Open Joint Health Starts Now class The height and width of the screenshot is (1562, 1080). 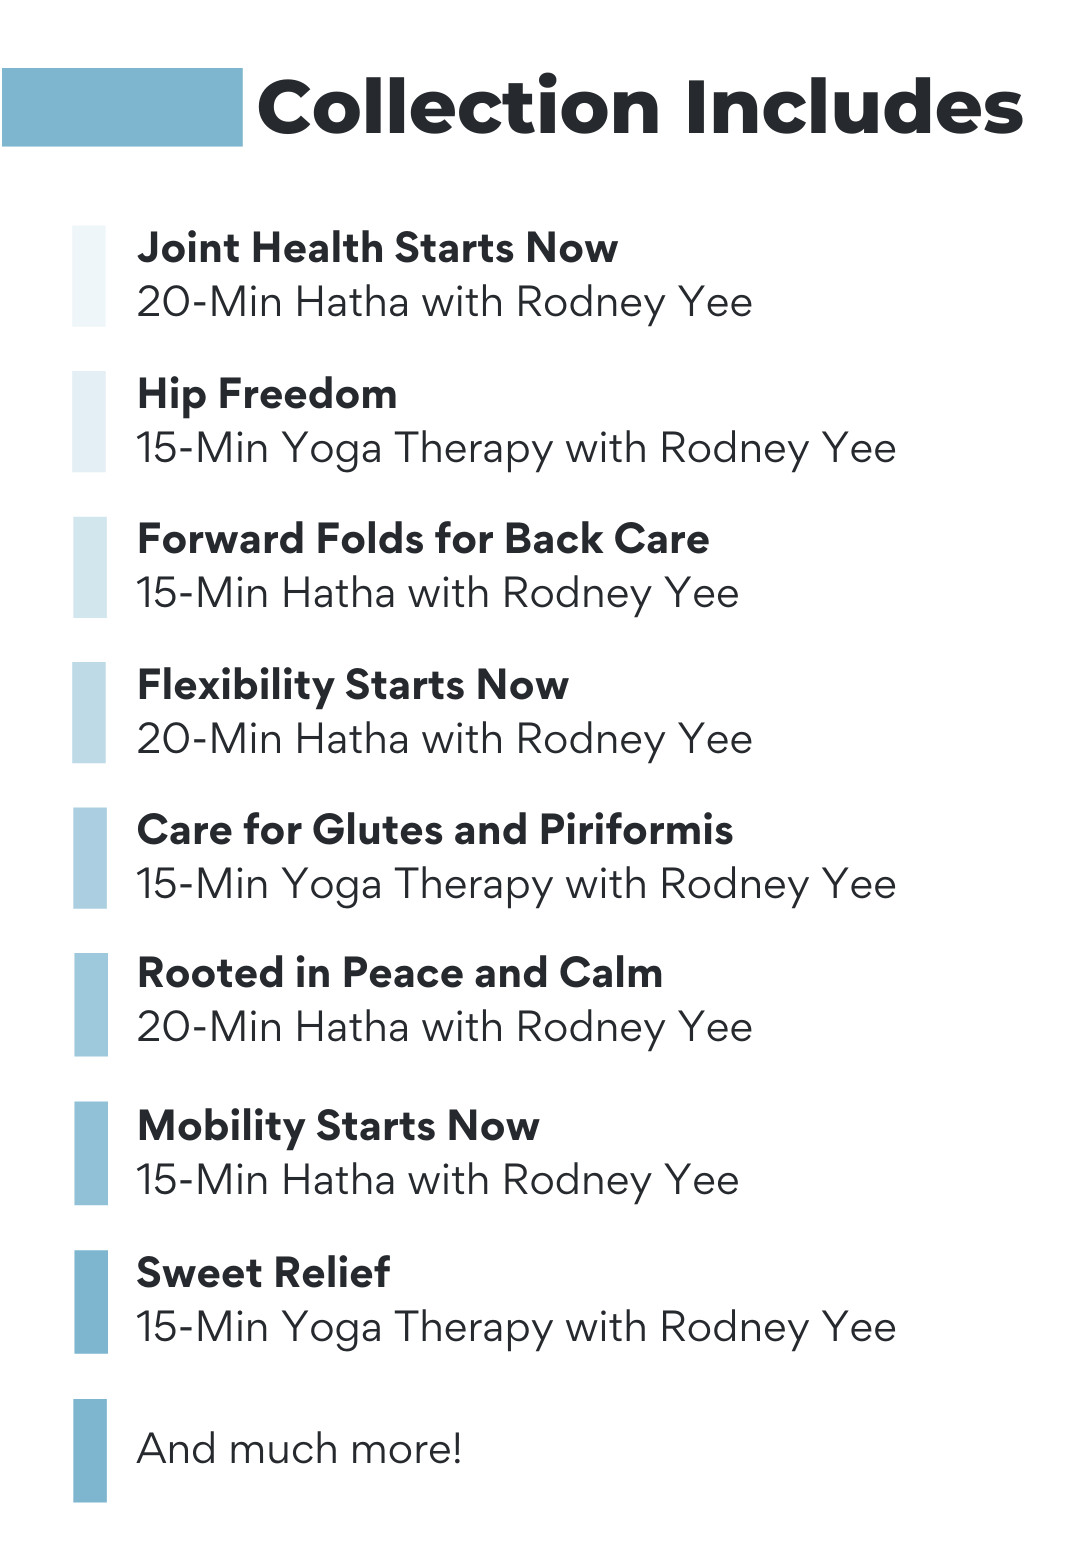[x=377, y=247]
